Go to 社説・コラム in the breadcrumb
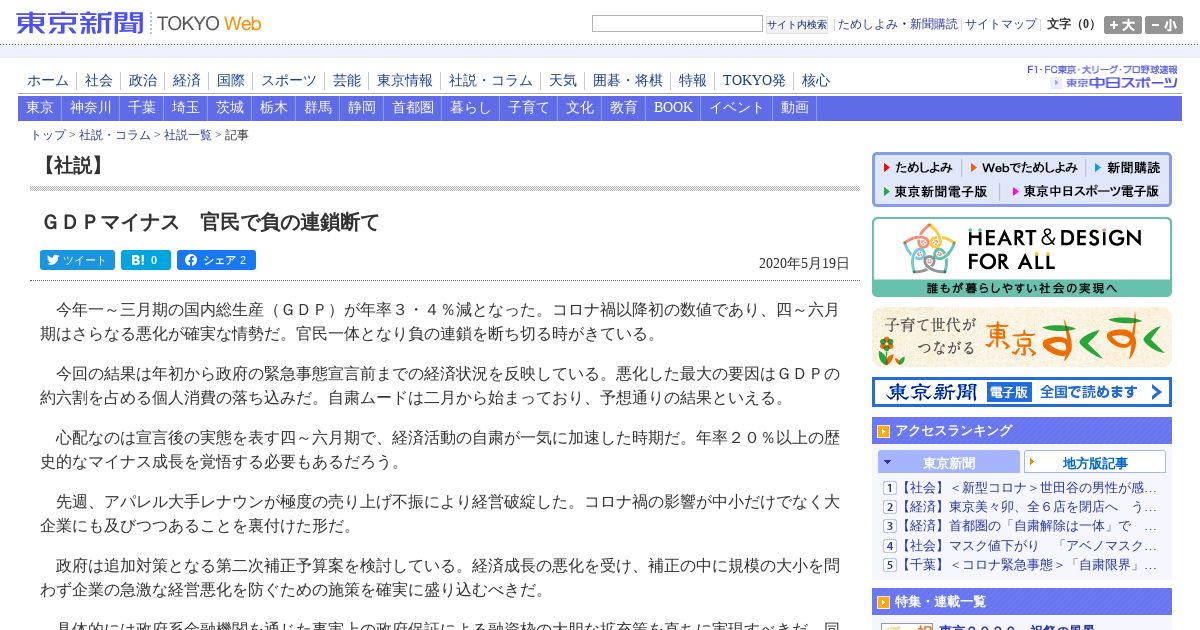The image size is (1200, 630). click(115, 135)
